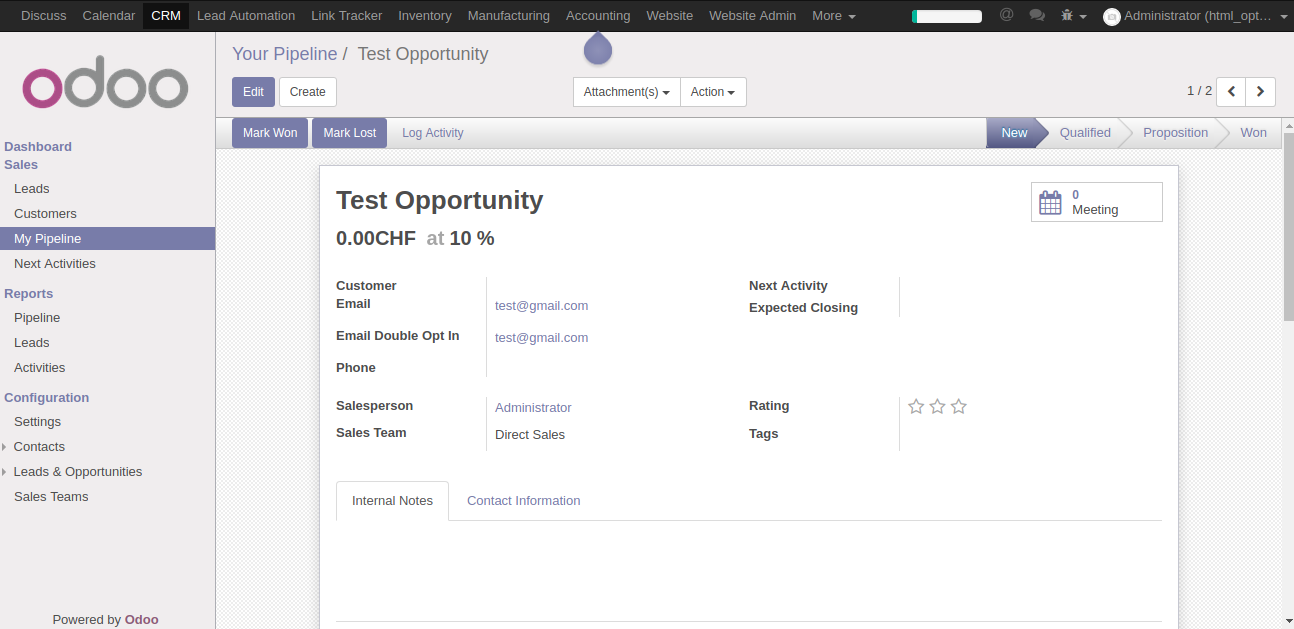Screen dimensions: 1294x629
Task: Open the @ mentions icon in top bar
Action: pos(1006,15)
